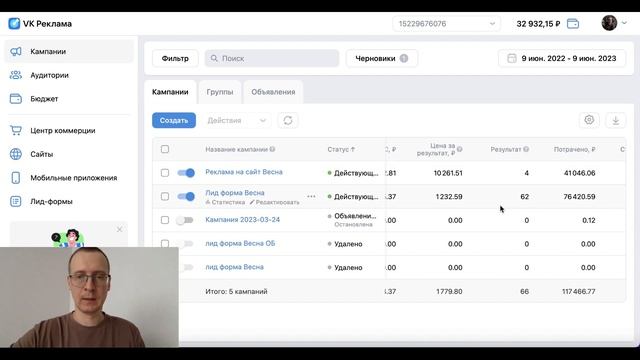Click the Бюджет wallet sidebar icon

[16, 99]
